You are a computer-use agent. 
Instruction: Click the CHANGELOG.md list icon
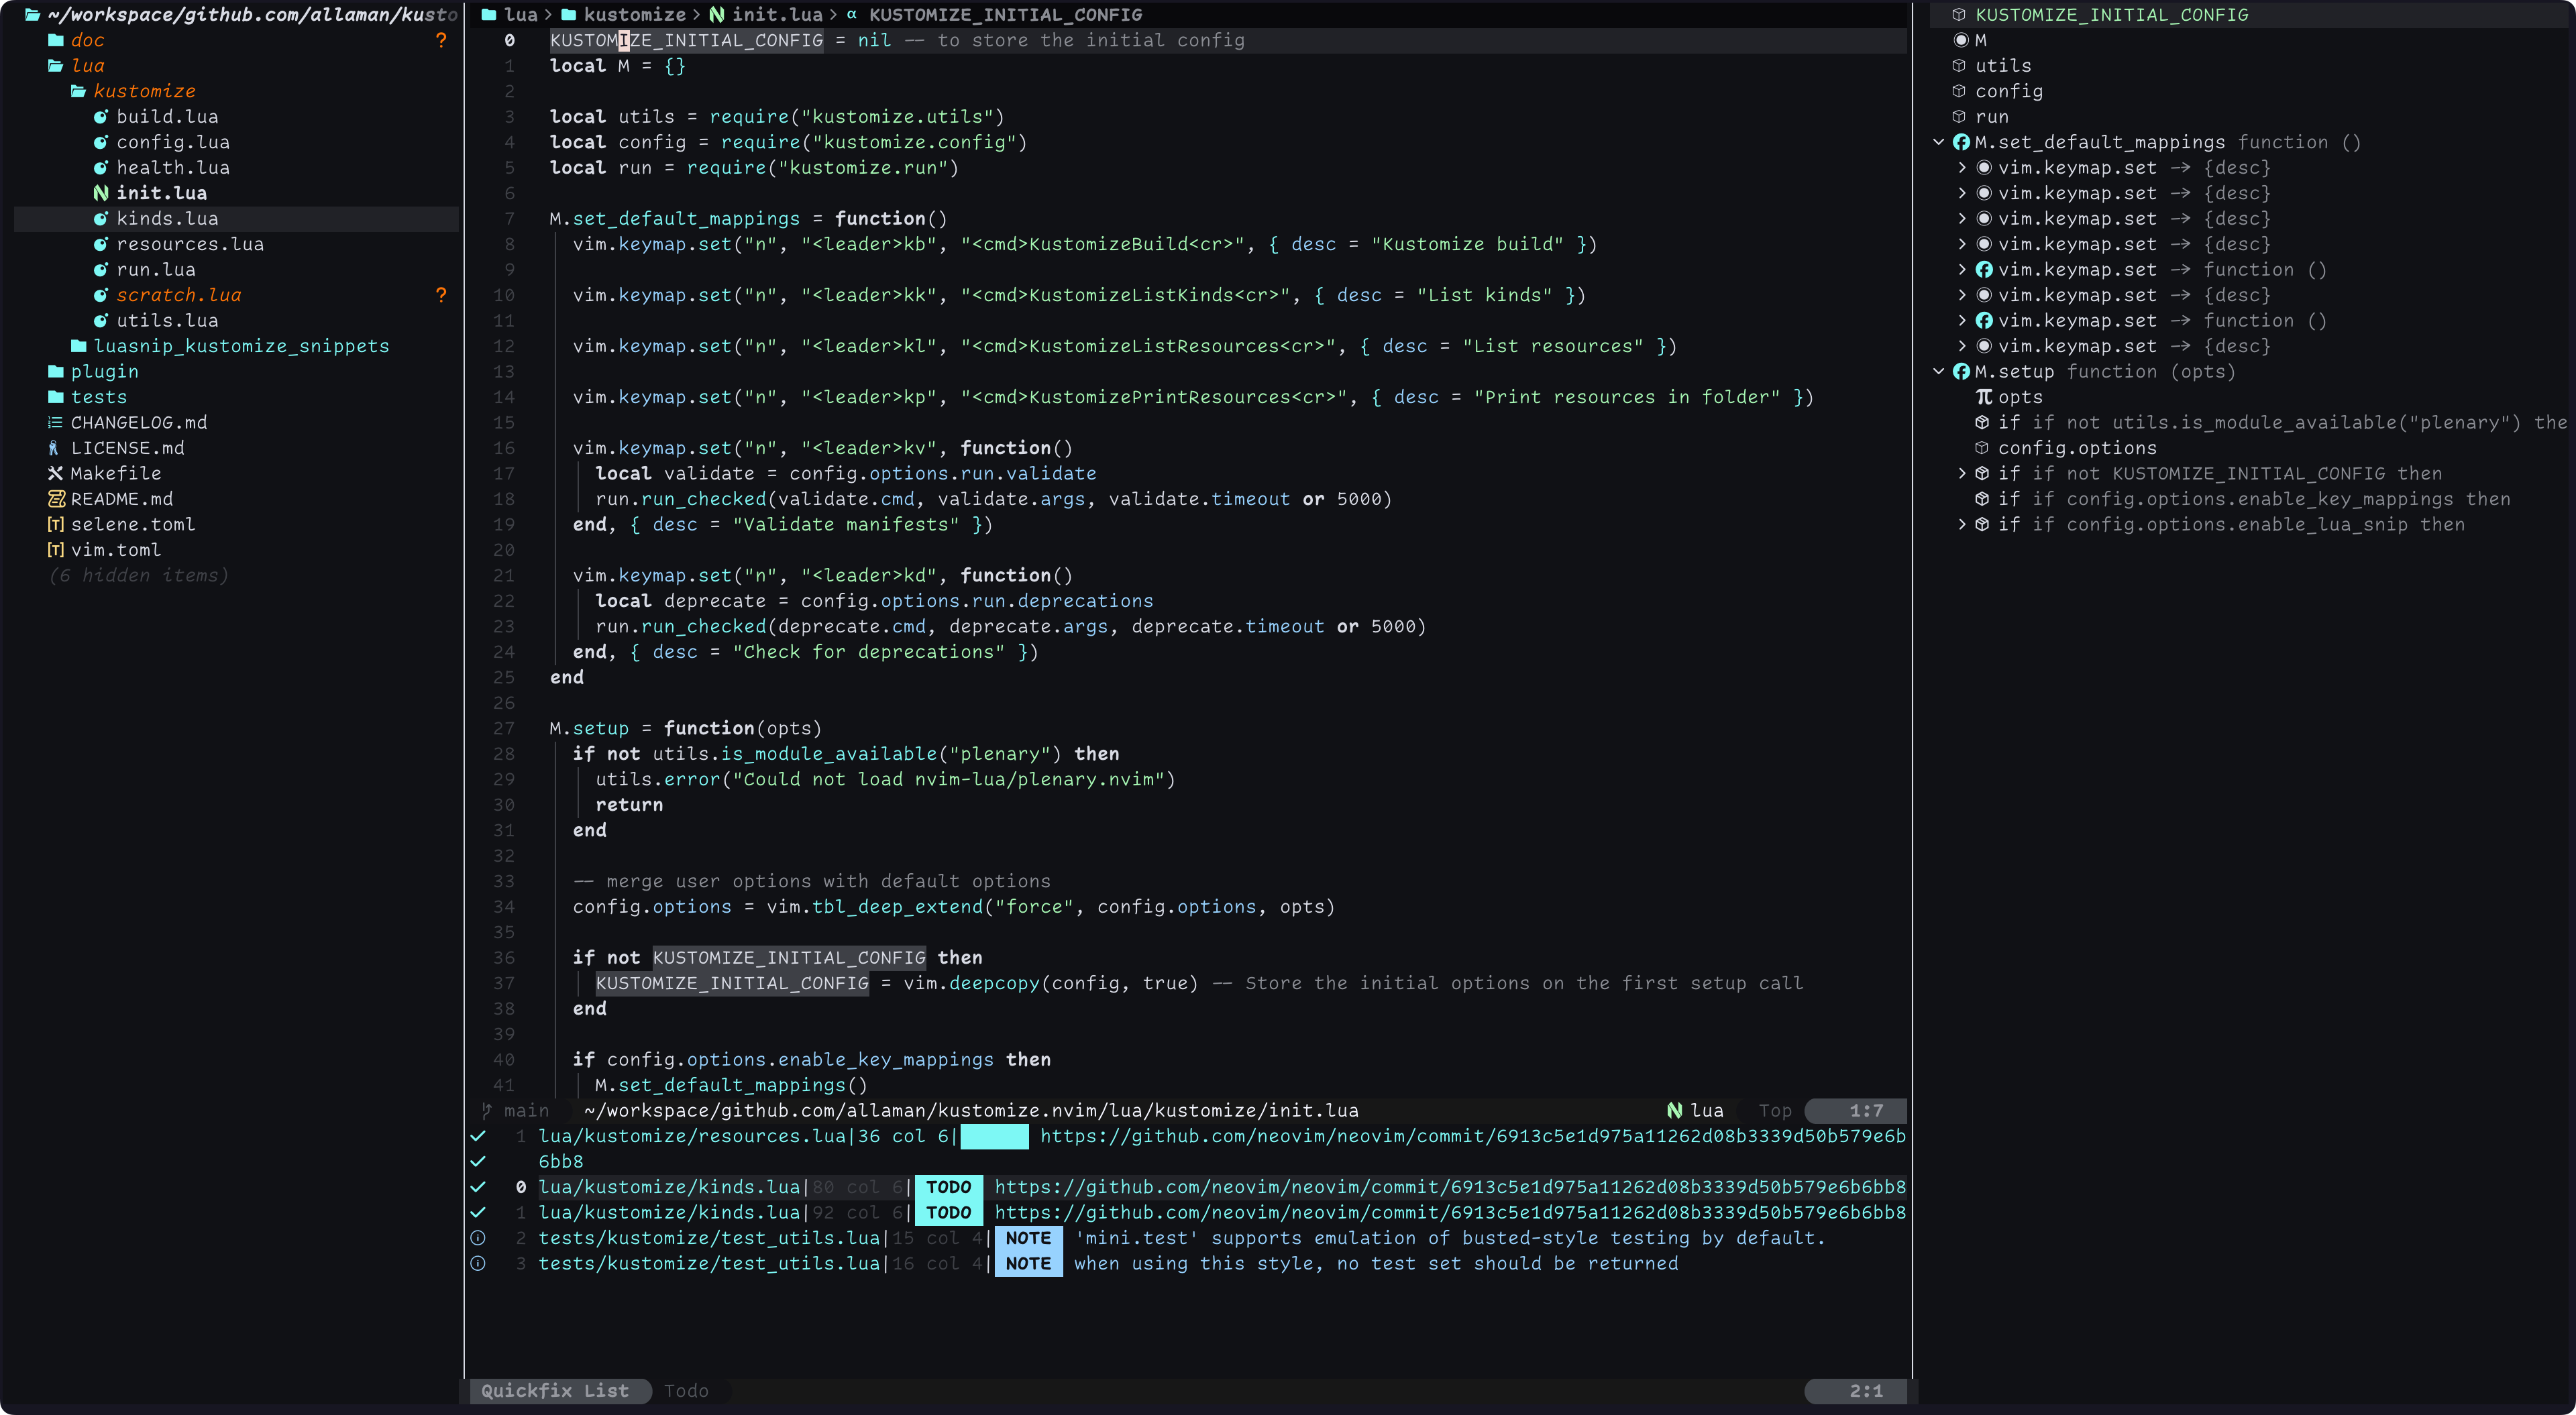point(56,422)
